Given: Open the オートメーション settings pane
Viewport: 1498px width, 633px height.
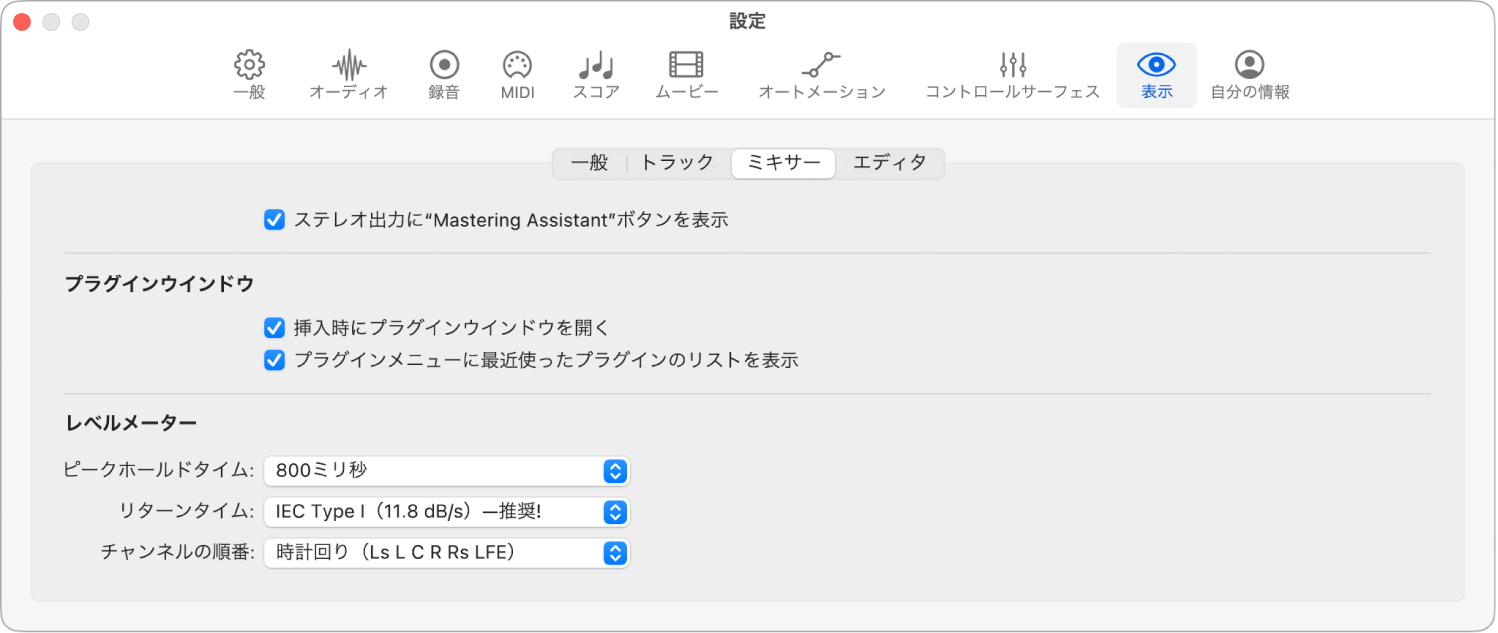Looking at the screenshot, I should tap(821, 74).
